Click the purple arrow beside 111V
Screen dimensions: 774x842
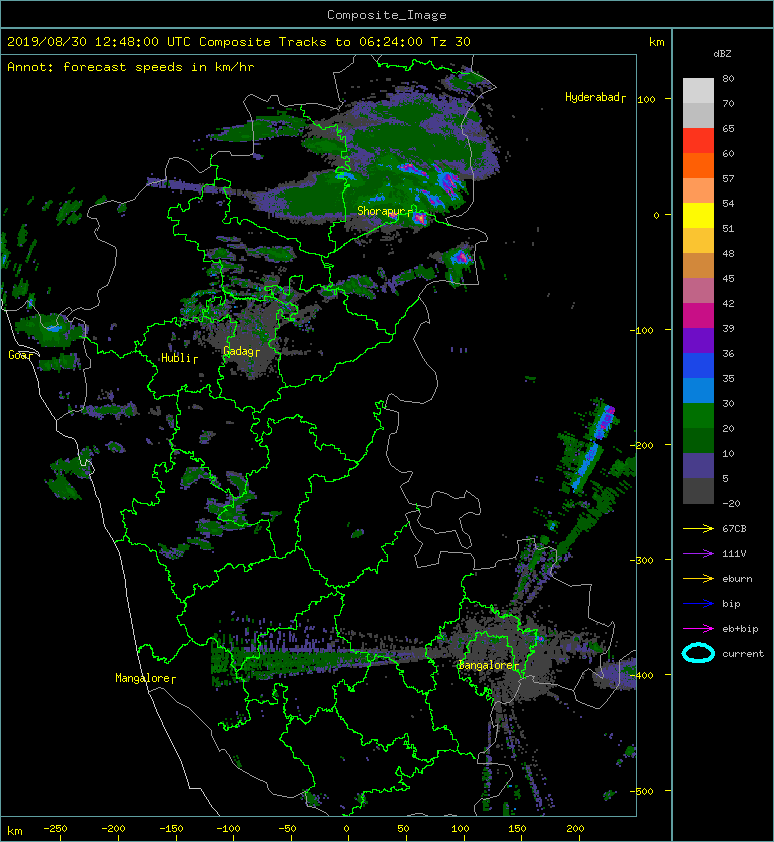(698, 554)
